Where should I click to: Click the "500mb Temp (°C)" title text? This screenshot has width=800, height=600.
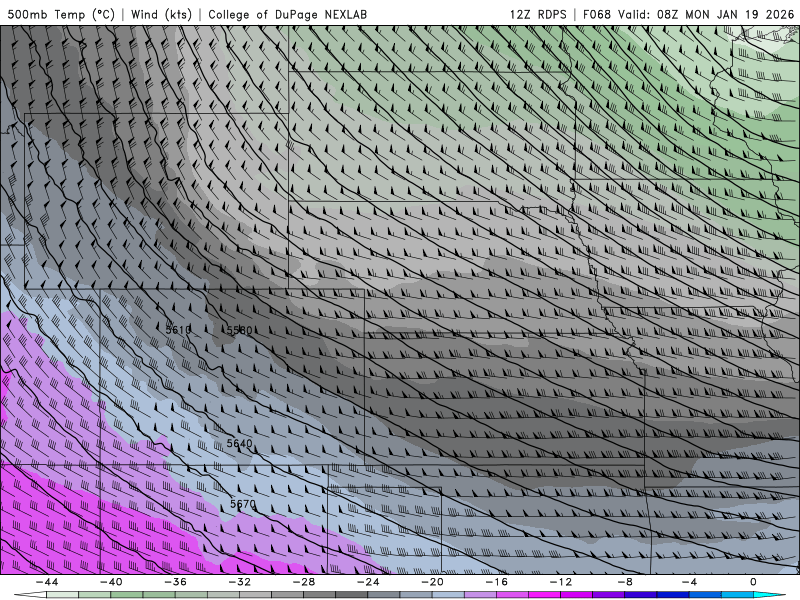[x=61, y=14]
